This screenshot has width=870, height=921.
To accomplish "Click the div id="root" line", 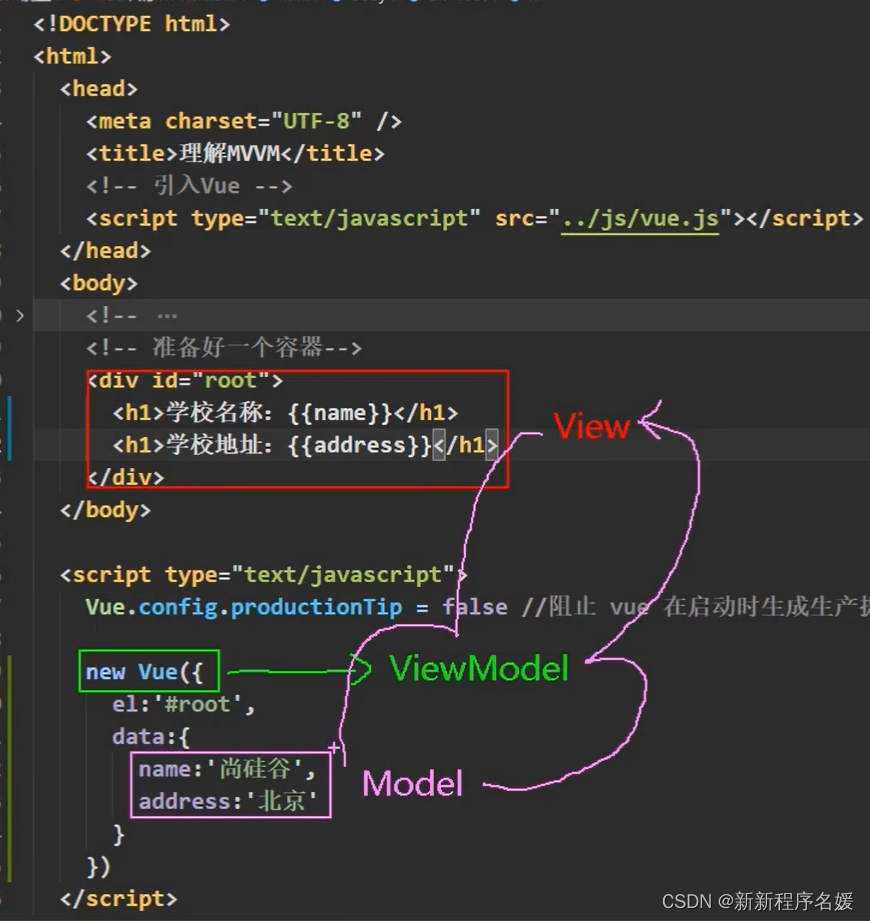I will pos(185,381).
